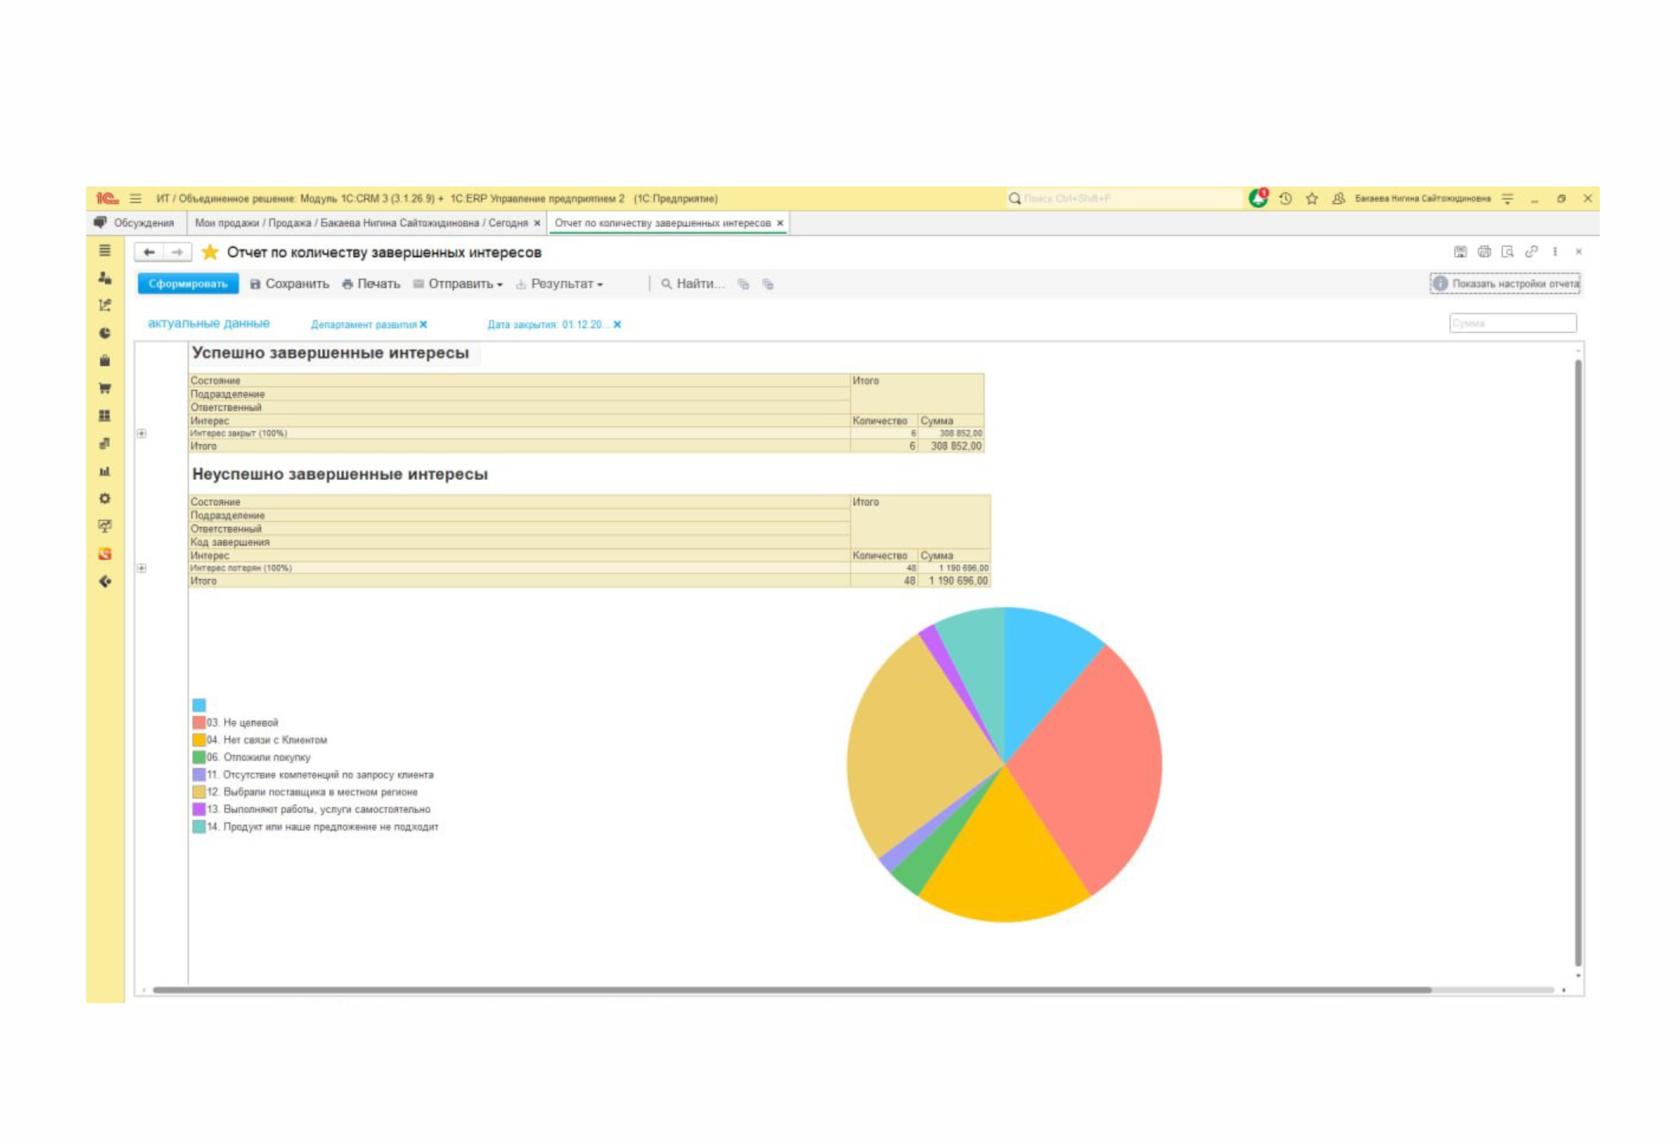Click the Департамент развития filter link
The width and height of the screenshot is (1680, 1141).
pos(363,324)
